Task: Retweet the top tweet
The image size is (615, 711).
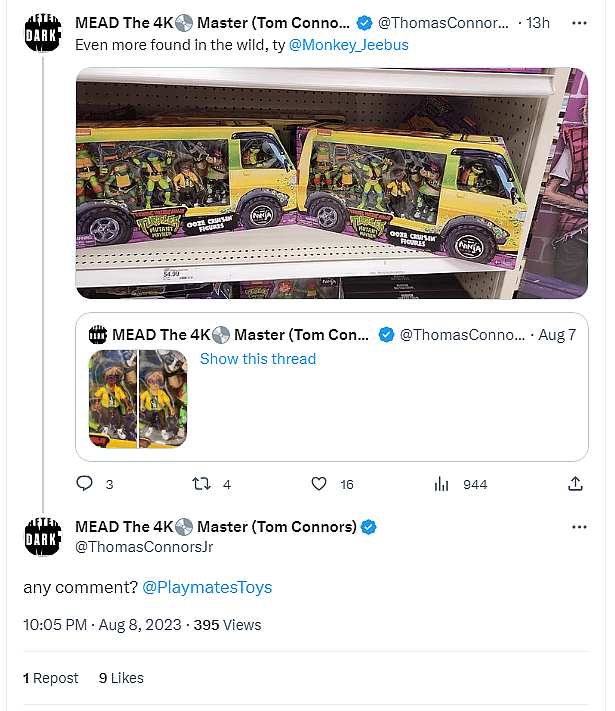Action: tap(201, 484)
